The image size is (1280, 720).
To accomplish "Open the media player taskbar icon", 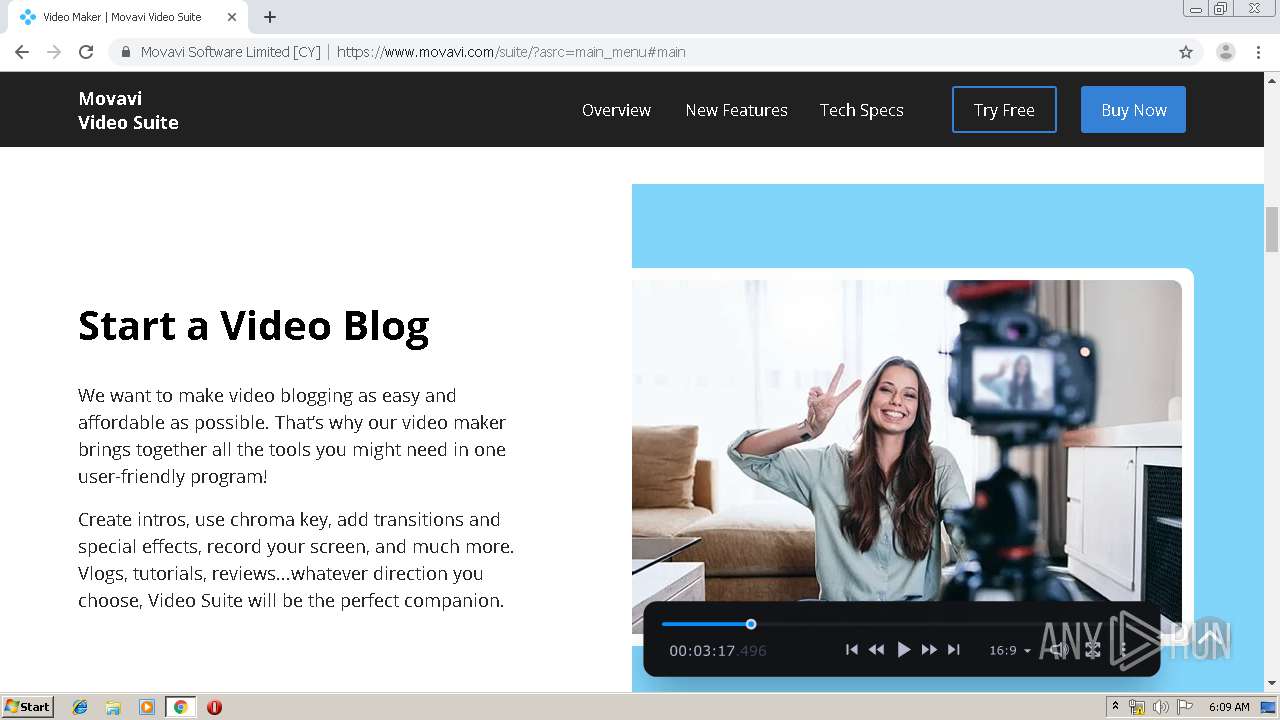I will point(147,707).
